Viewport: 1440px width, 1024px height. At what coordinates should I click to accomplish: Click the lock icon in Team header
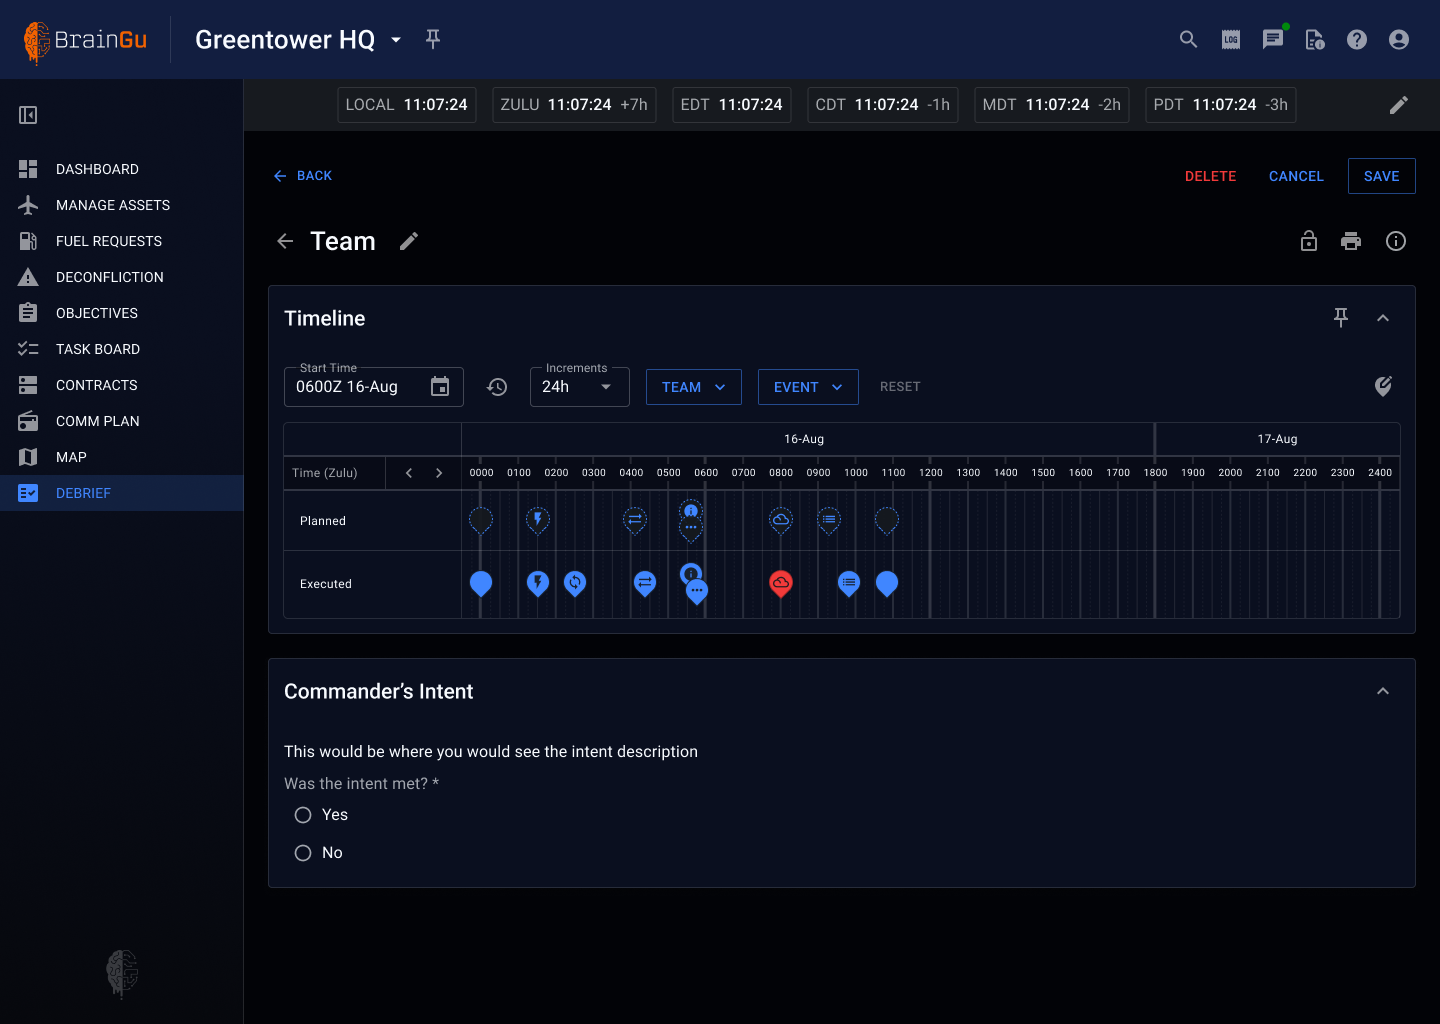tap(1308, 241)
